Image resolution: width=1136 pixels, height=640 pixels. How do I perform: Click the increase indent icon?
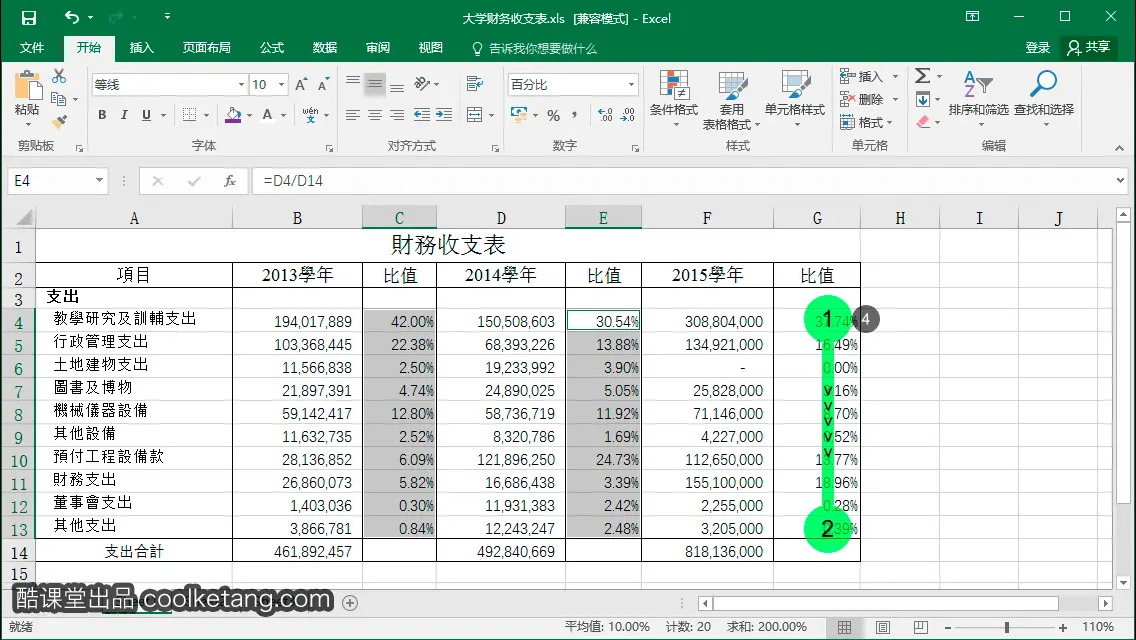pos(444,115)
